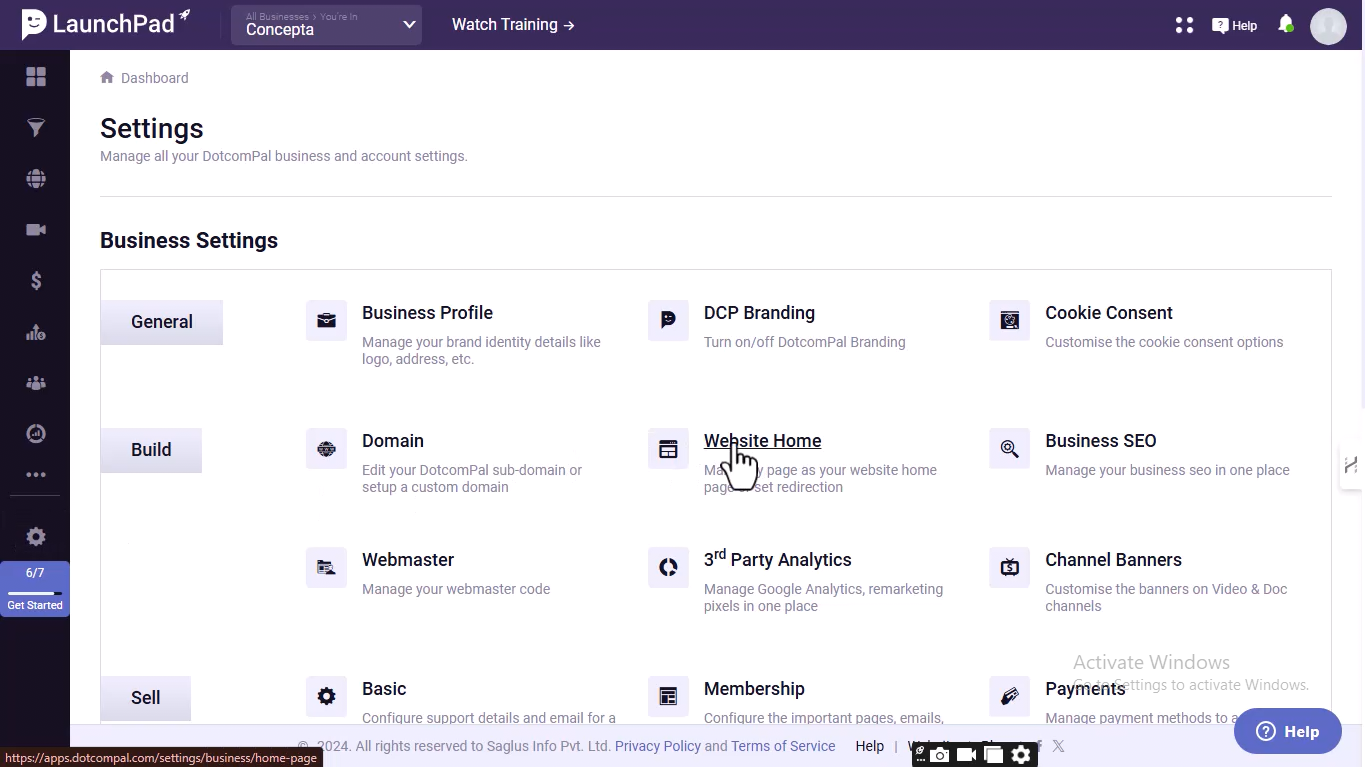Click the Domain globe icon
The width and height of the screenshot is (1365, 767).
pos(326,449)
